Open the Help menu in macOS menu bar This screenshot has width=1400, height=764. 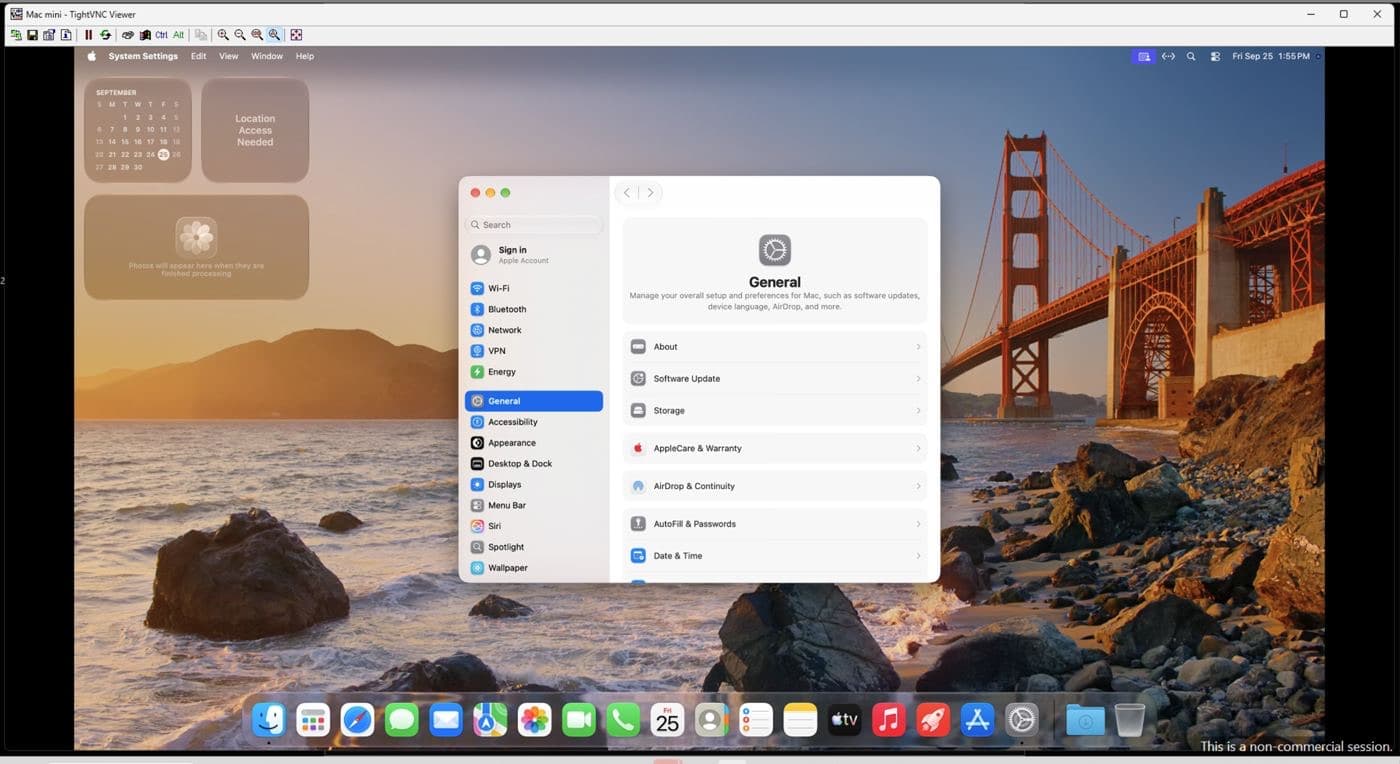point(305,56)
